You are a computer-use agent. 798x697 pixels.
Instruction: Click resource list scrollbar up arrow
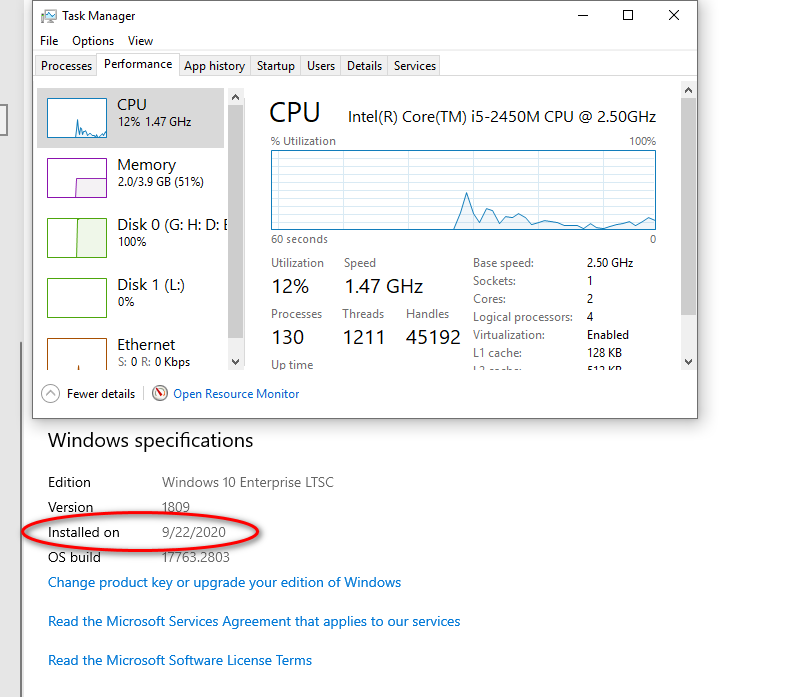[x=235, y=97]
